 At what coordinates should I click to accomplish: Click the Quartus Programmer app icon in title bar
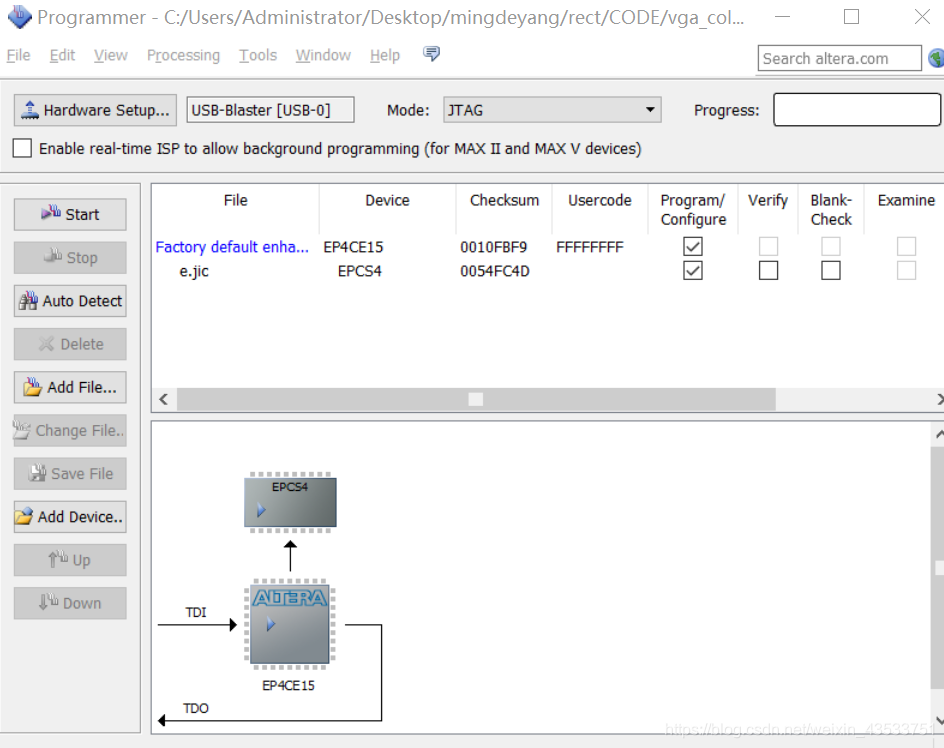pos(19,16)
